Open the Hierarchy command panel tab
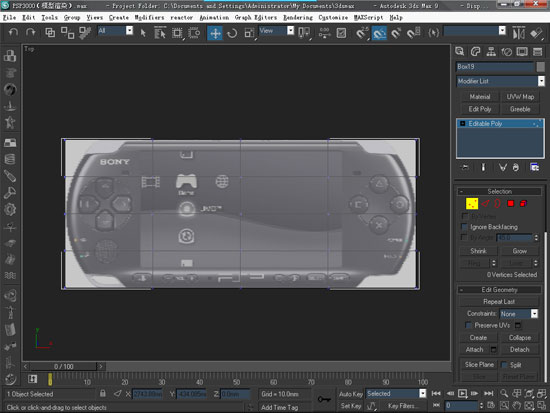Screen dimensions: 550x413 coord(491,52)
